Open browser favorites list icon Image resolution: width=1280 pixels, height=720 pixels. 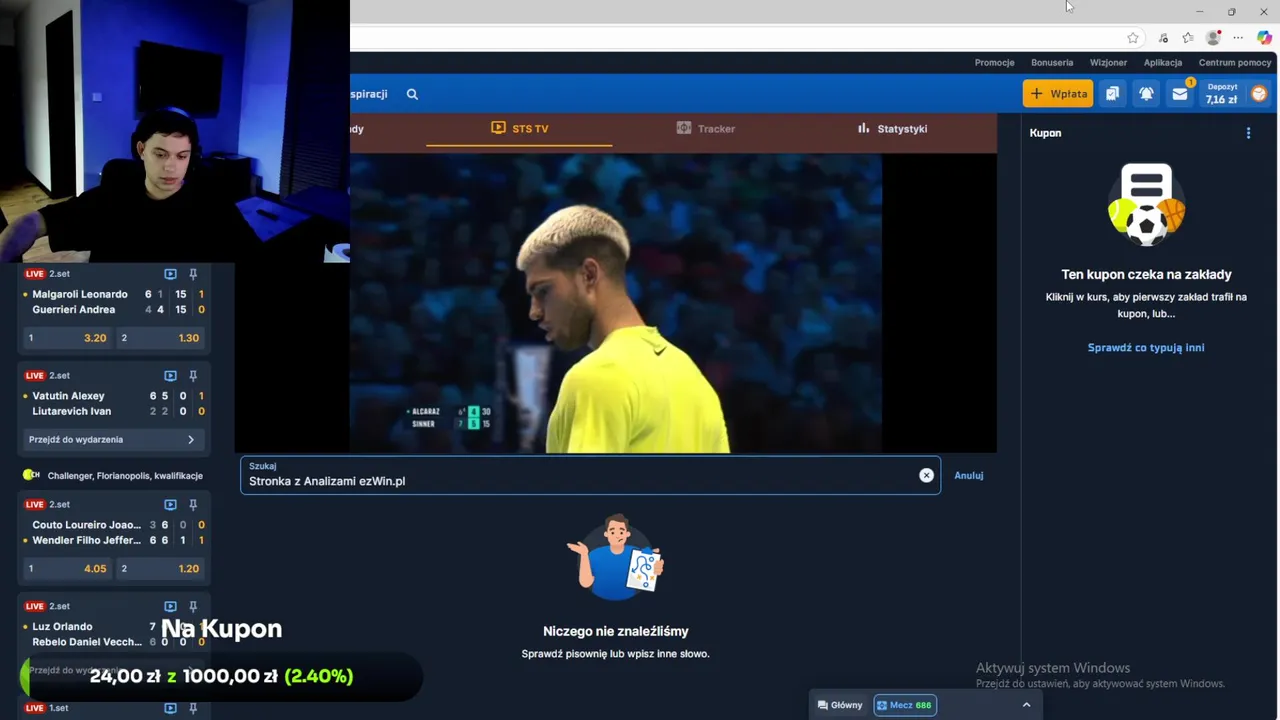(x=1188, y=38)
